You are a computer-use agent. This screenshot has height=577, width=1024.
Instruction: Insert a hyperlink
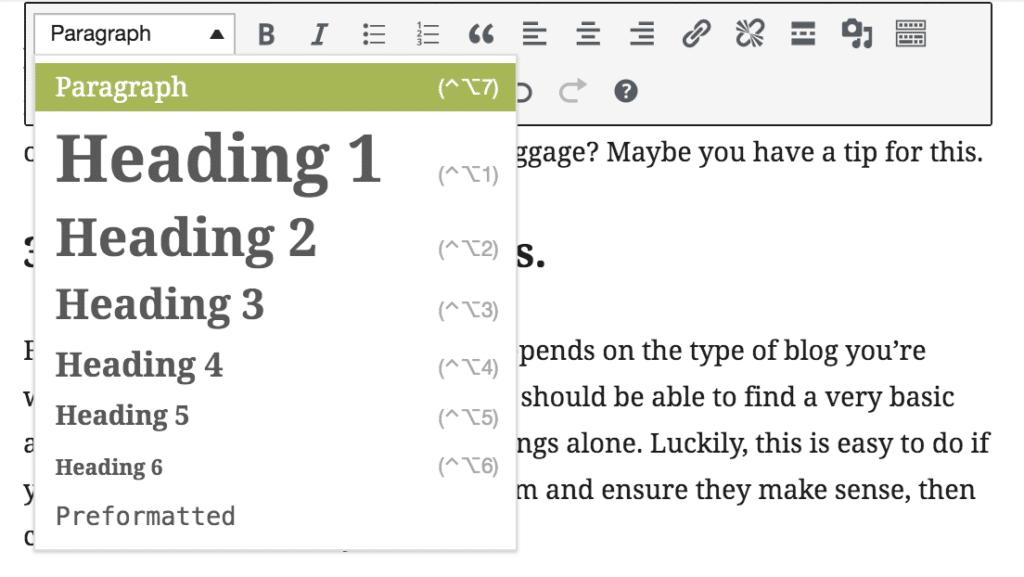(695, 33)
